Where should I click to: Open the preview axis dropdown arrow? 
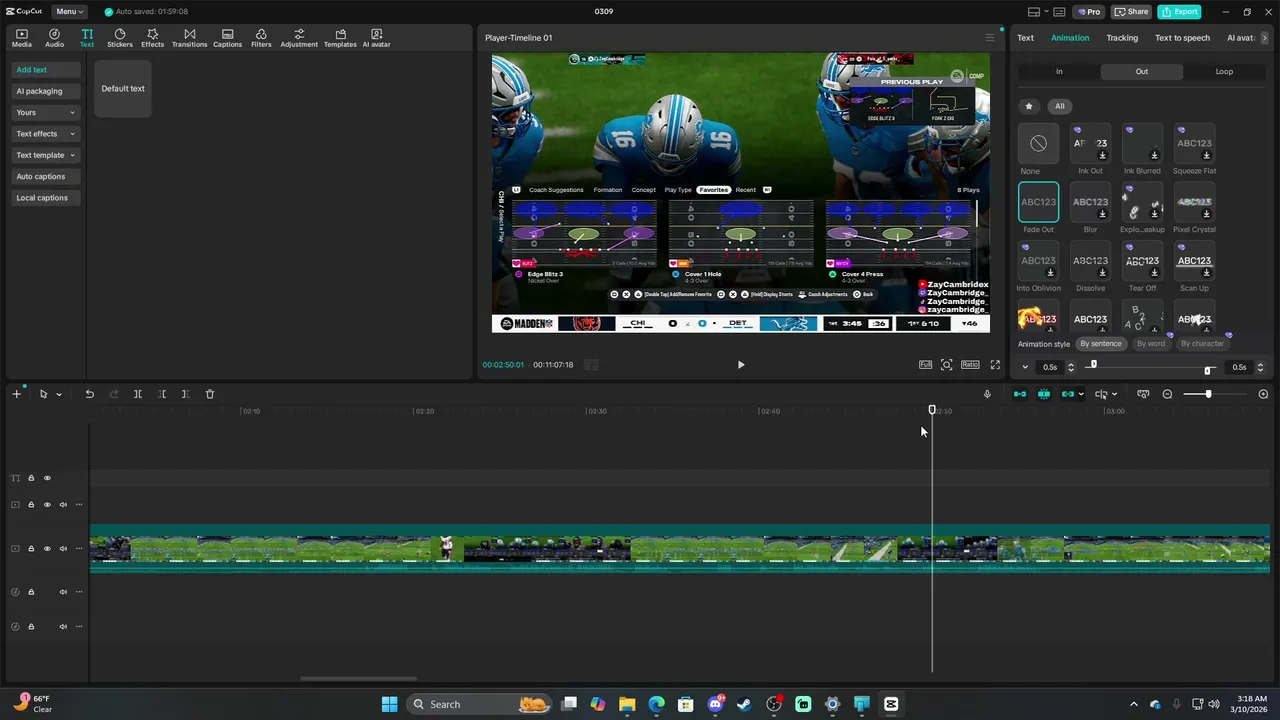tap(1114, 394)
